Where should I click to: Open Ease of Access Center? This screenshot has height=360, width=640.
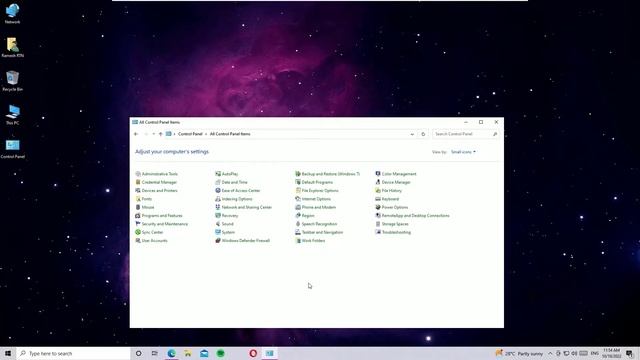(x=238, y=191)
